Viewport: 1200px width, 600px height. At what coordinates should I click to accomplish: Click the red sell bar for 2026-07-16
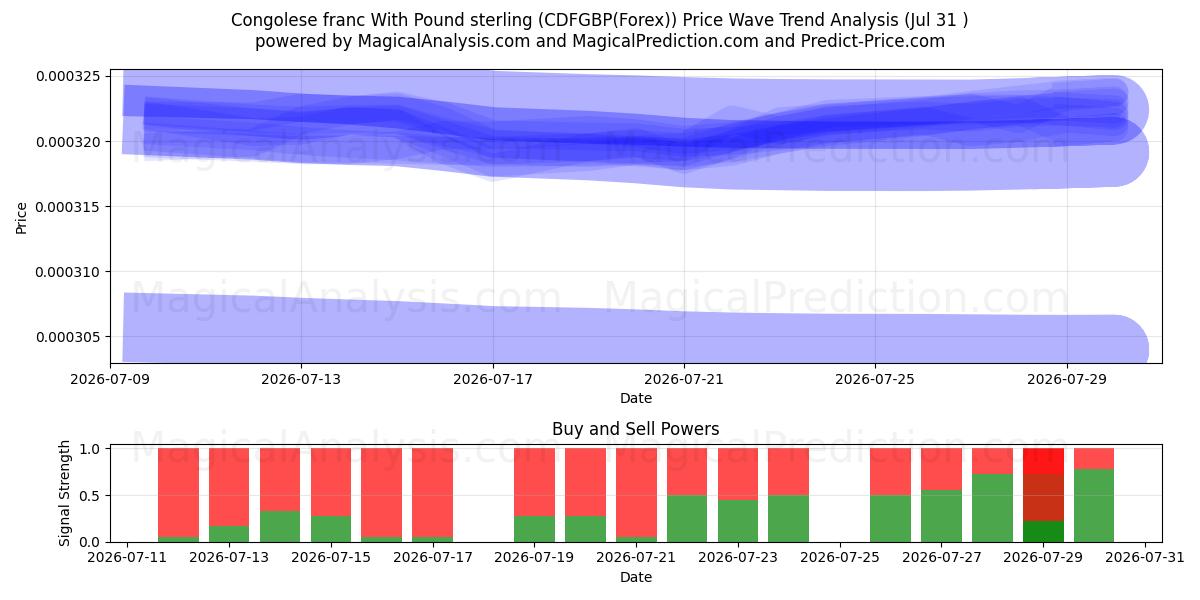(382, 493)
